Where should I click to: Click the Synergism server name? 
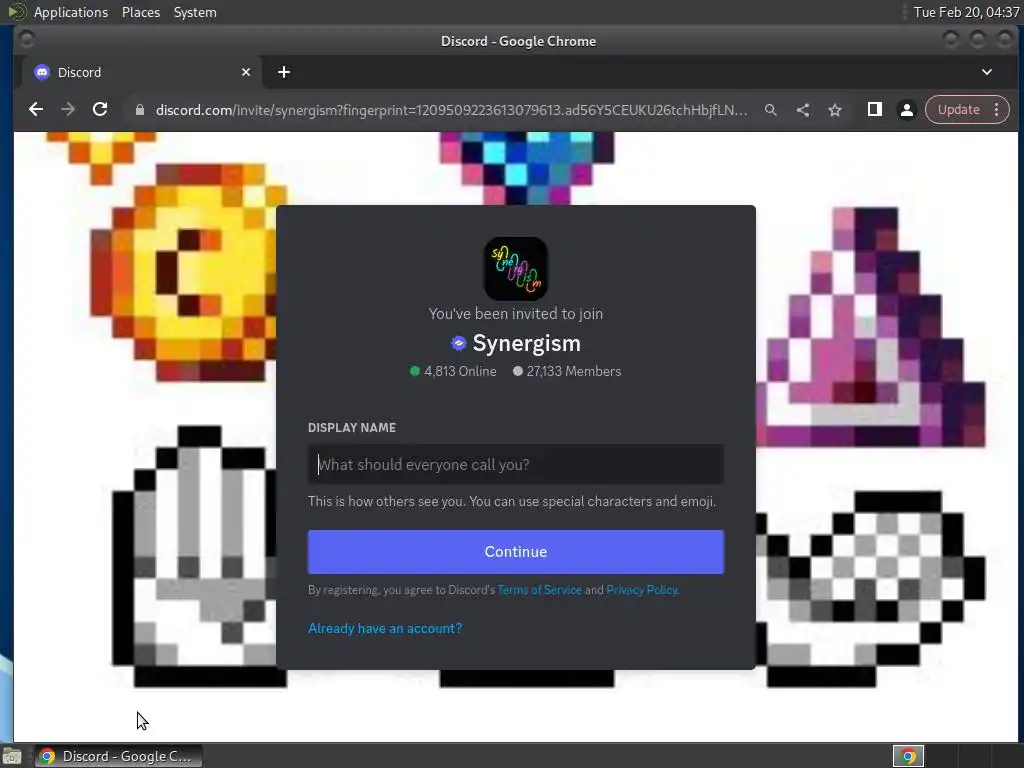point(526,343)
